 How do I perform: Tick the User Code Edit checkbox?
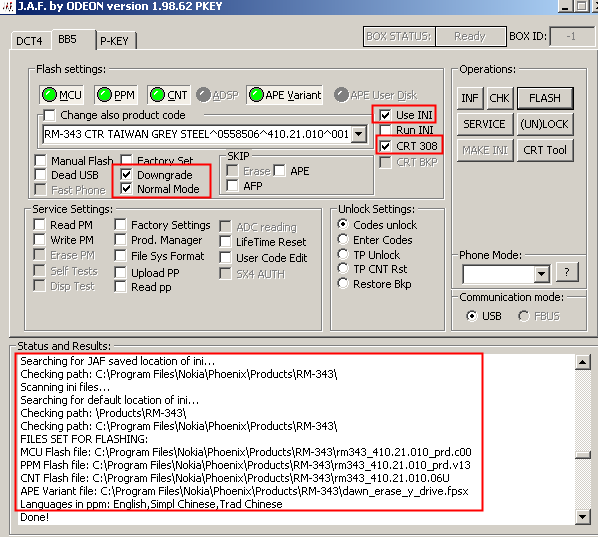tap(225, 257)
